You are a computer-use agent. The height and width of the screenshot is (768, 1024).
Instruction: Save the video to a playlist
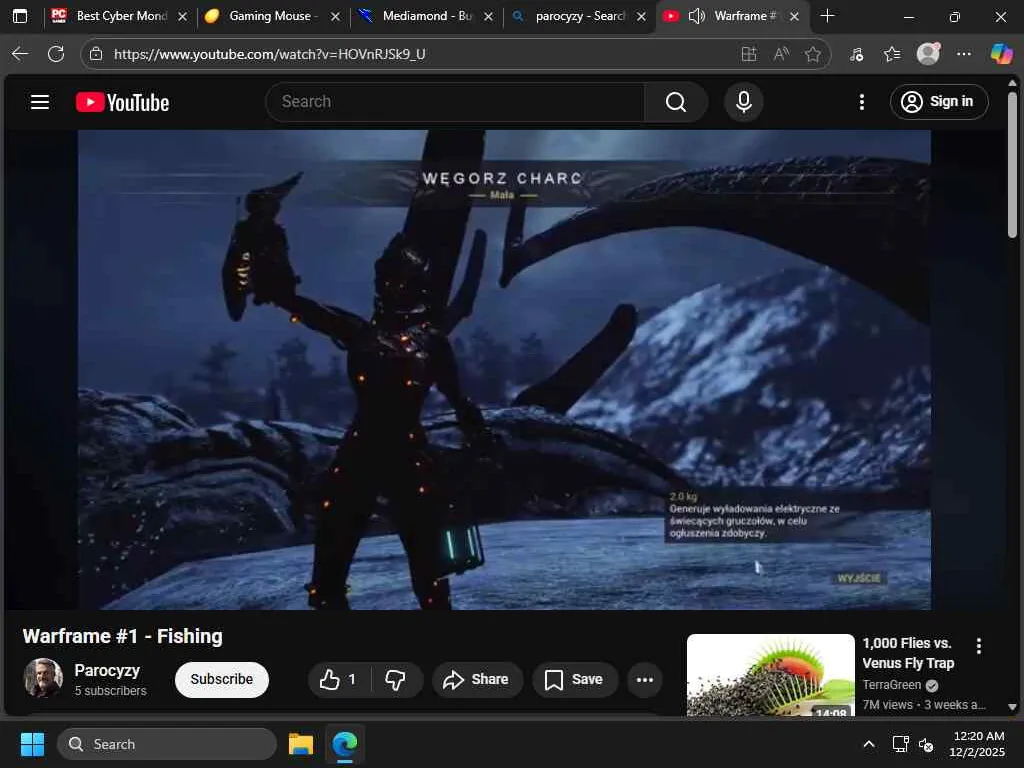pyautogui.click(x=574, y=679)
